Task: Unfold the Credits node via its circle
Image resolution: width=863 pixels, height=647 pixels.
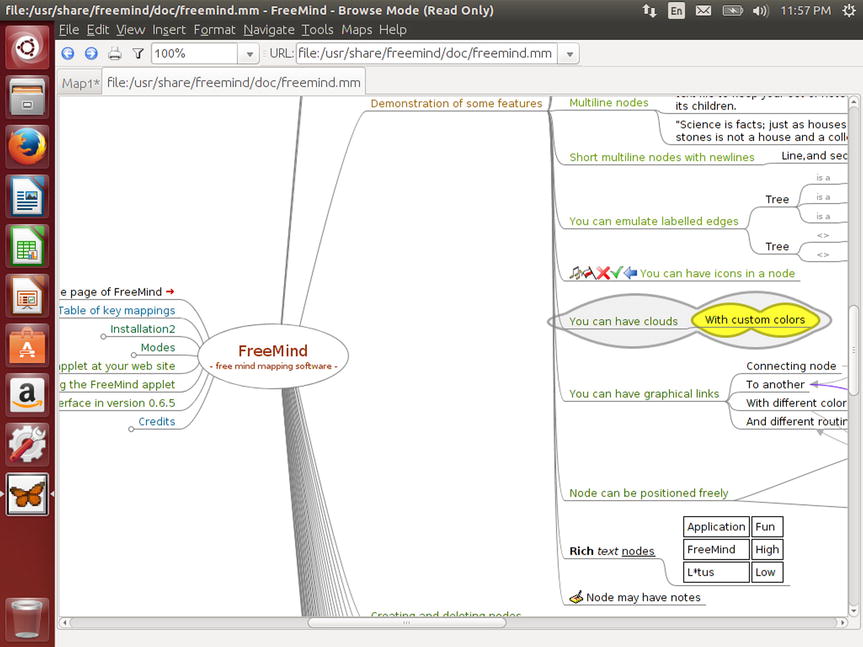Action: 131,429
